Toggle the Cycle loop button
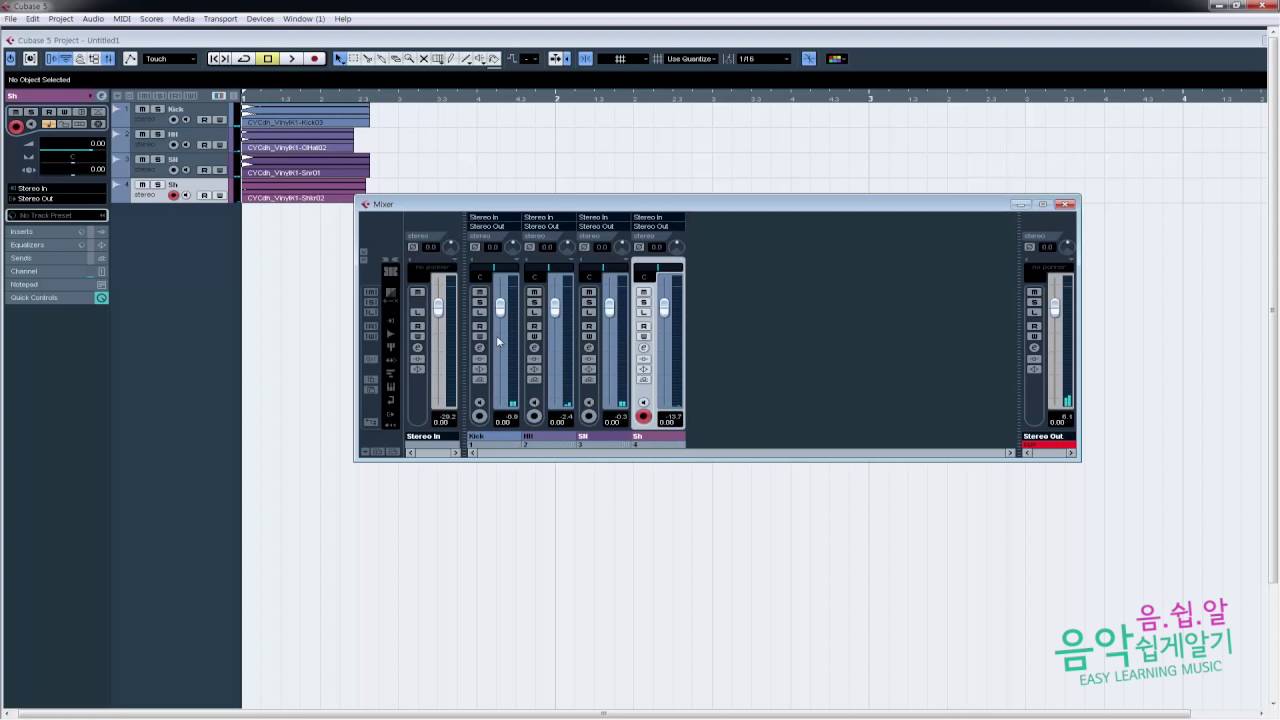1280x720 pixels. coord(244,59)
